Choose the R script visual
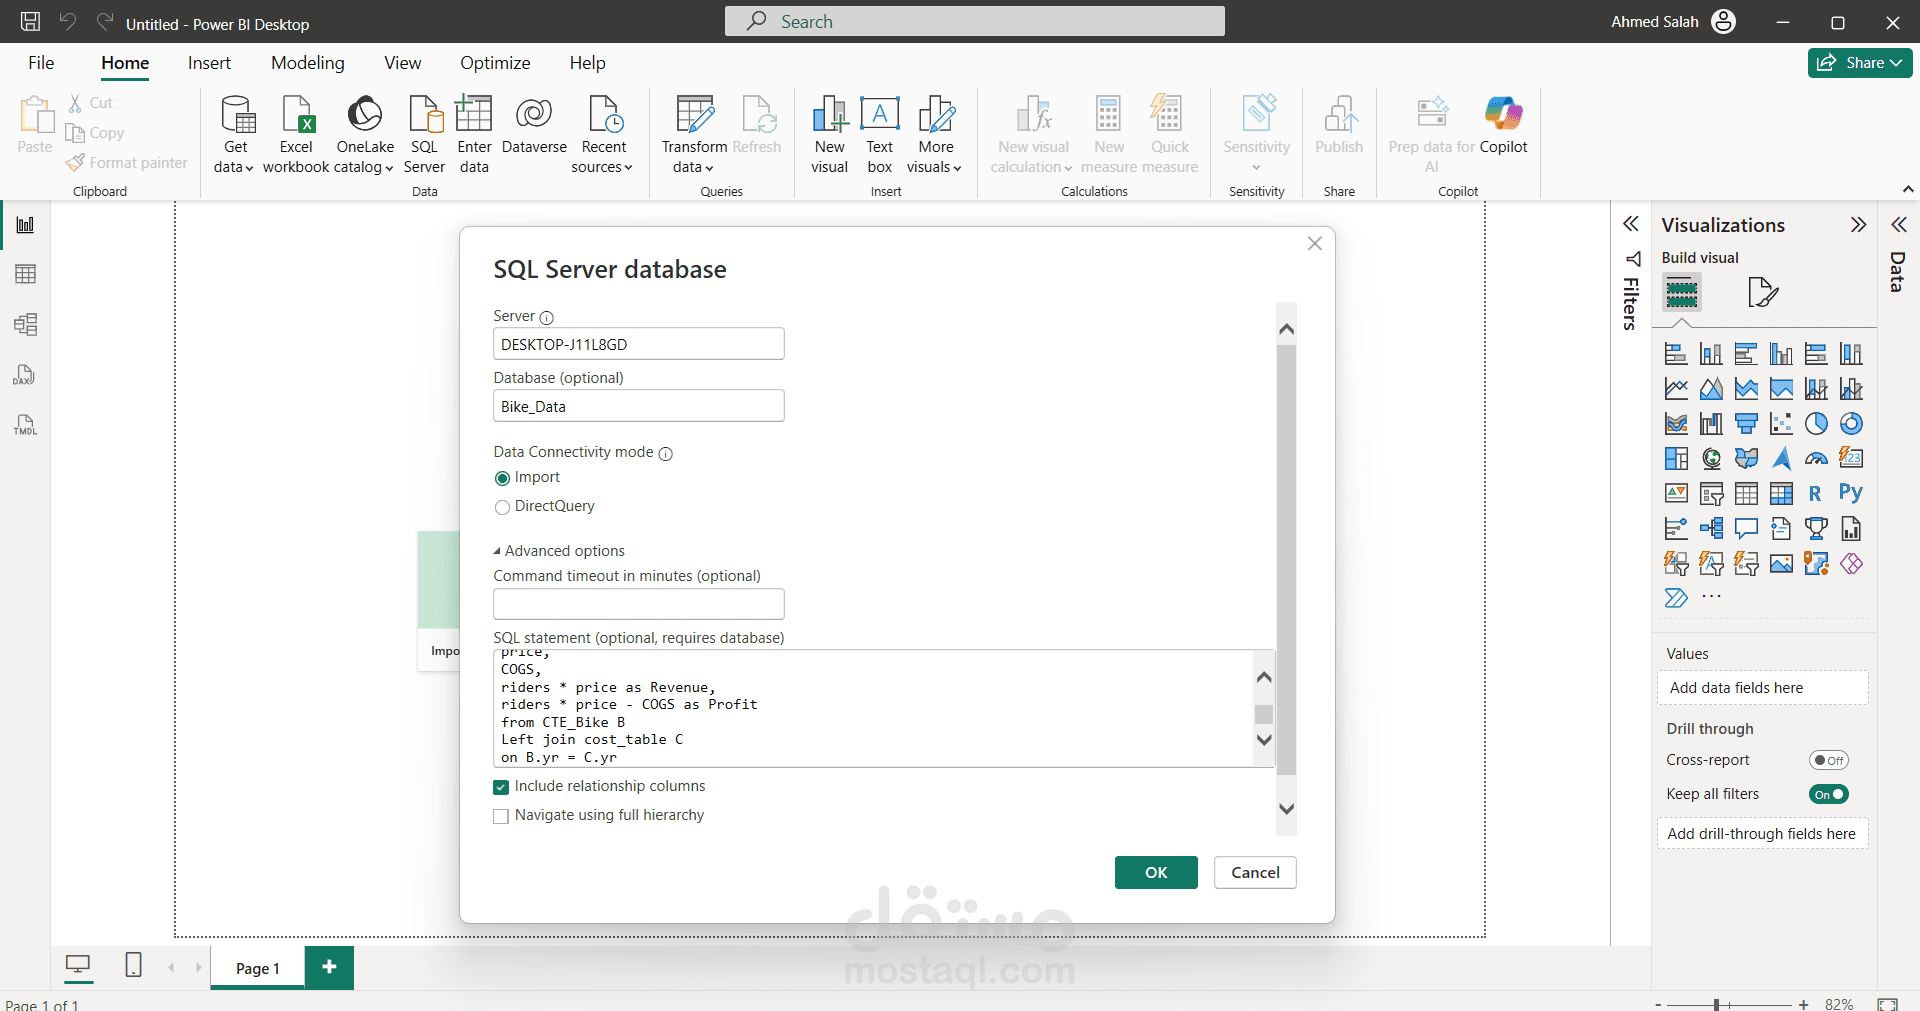The width and height of the screenshot is (1920, 1011). pos(1815,493)
